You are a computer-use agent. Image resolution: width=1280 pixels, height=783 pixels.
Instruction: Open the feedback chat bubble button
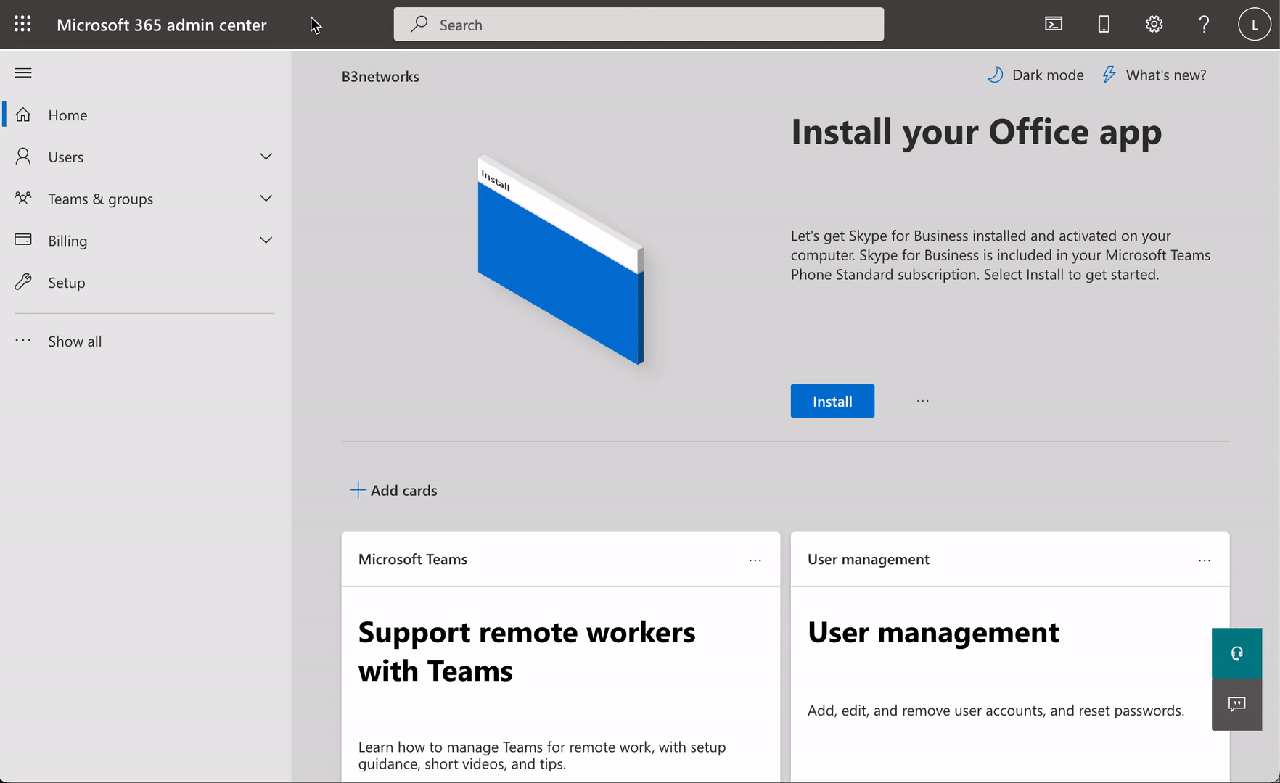[1237, 704]
